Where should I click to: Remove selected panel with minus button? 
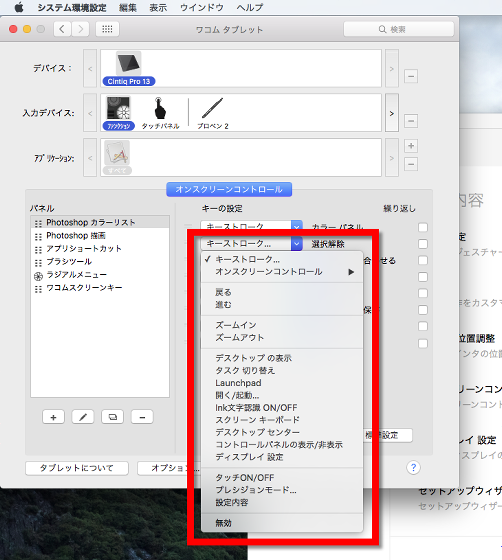[142, 417]
